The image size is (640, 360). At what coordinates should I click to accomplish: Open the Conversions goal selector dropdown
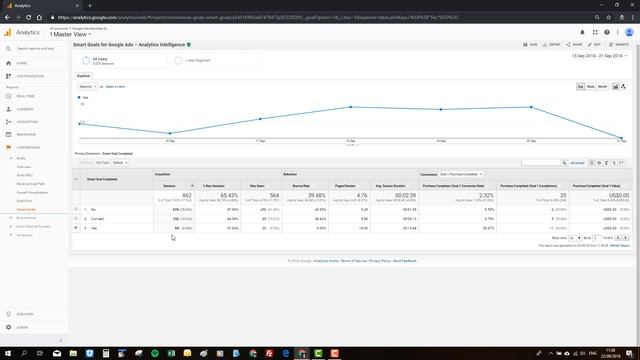tap(461, 174)
